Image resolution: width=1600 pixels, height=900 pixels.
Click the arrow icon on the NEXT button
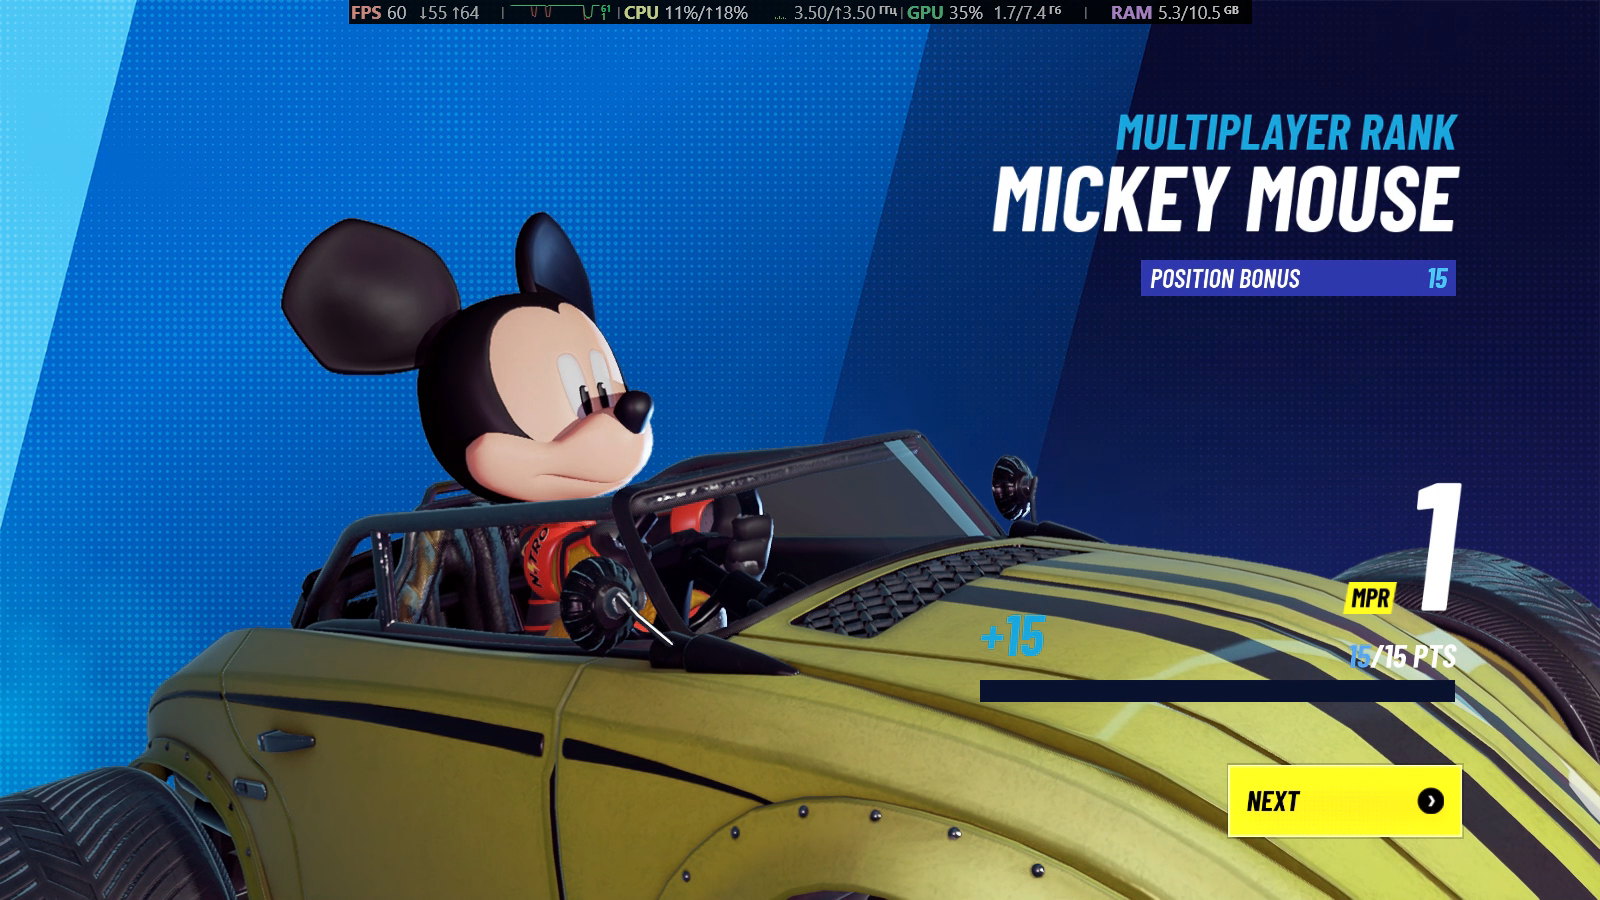[1430, 801]
